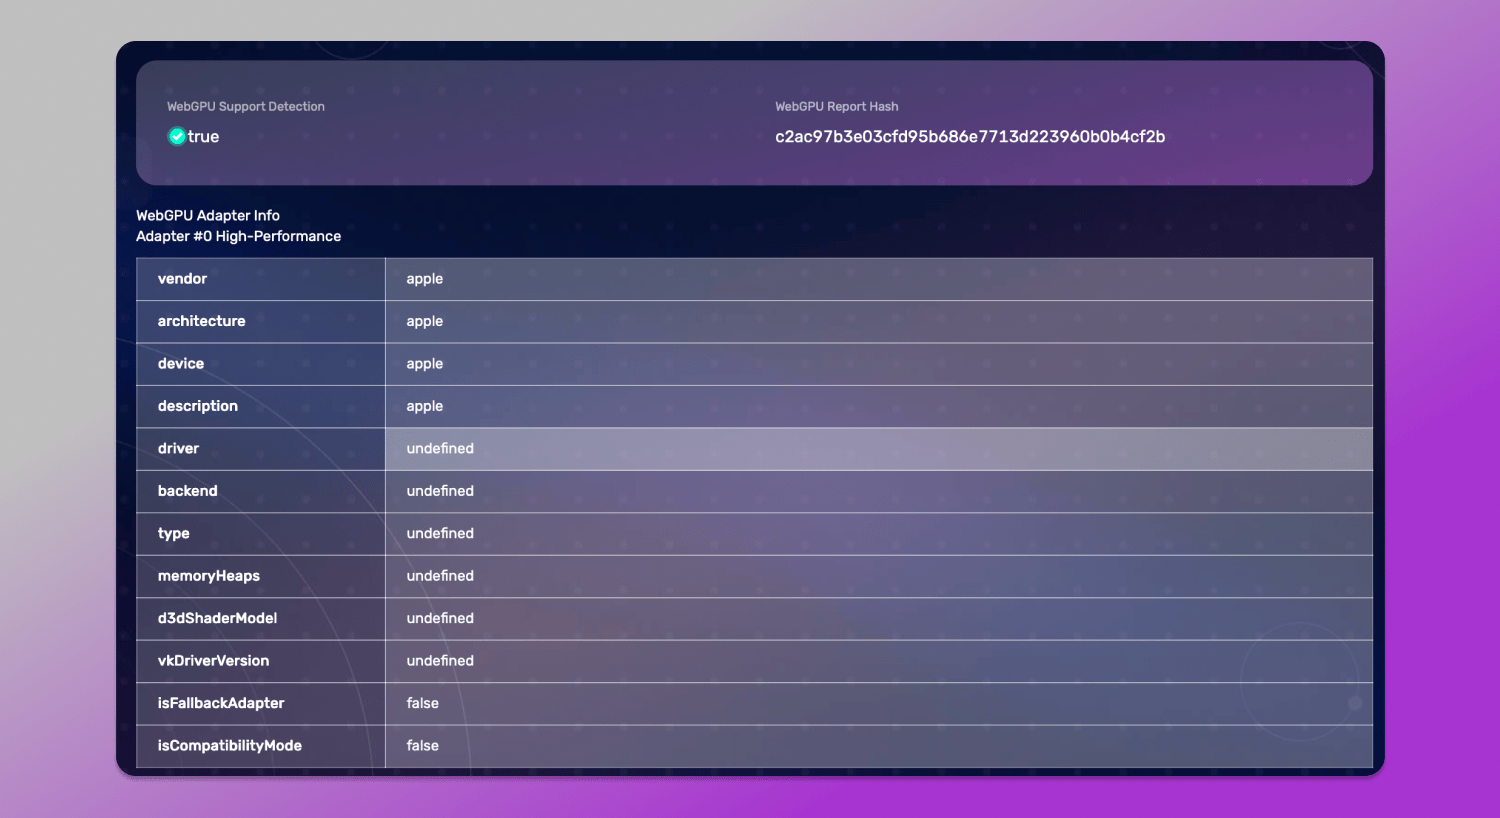Click undefined in the backend row
The image size is (1500, 818).
tap(440, 491)
